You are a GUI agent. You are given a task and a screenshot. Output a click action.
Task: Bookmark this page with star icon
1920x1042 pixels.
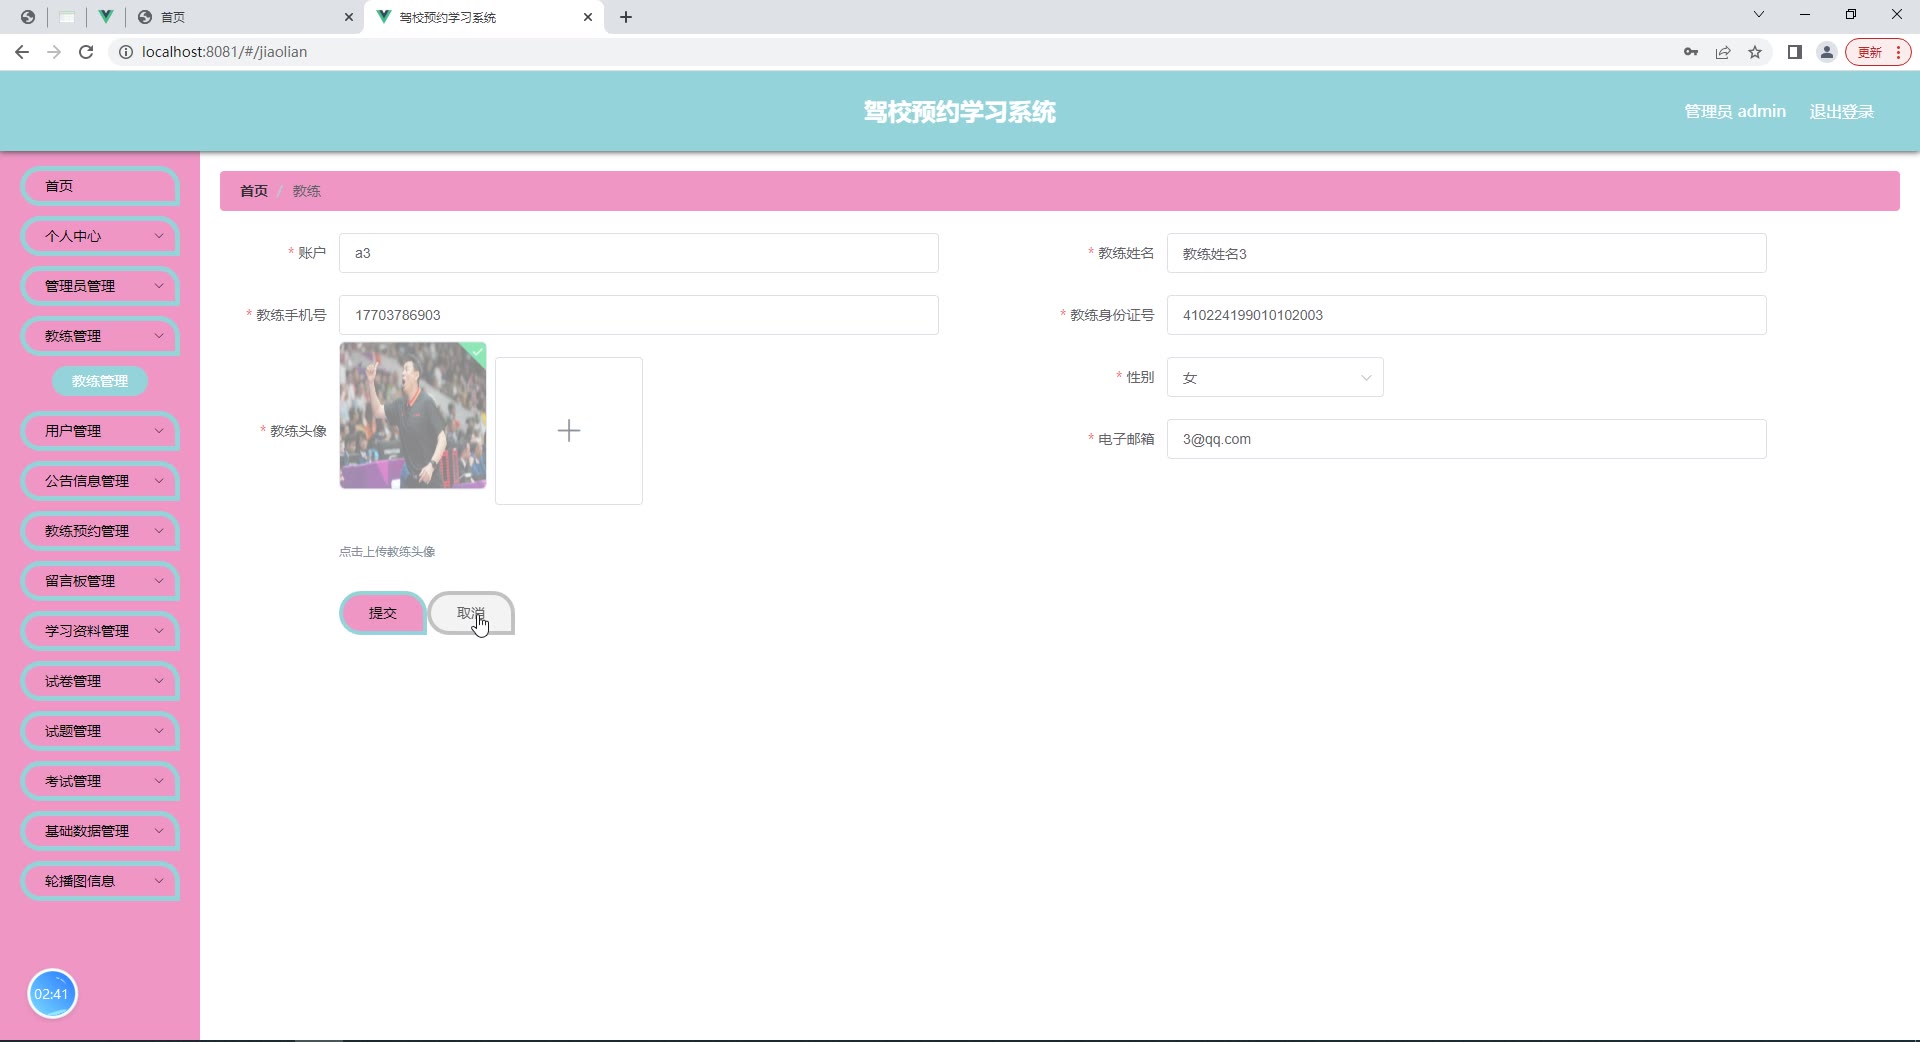point(1755,52)
